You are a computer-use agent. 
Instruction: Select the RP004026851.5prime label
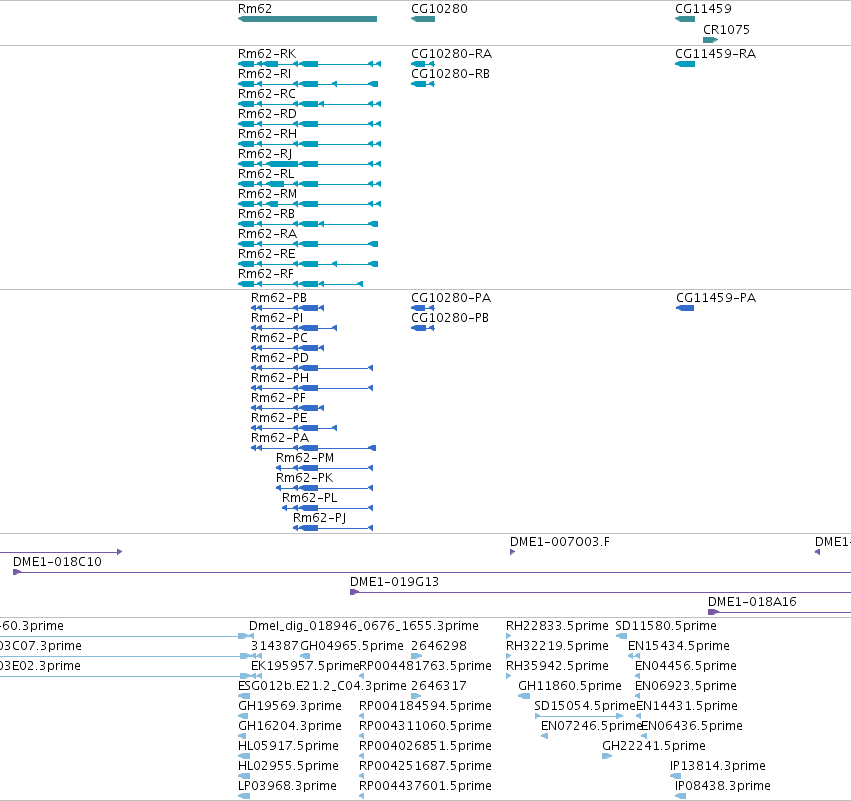point(425,746)
